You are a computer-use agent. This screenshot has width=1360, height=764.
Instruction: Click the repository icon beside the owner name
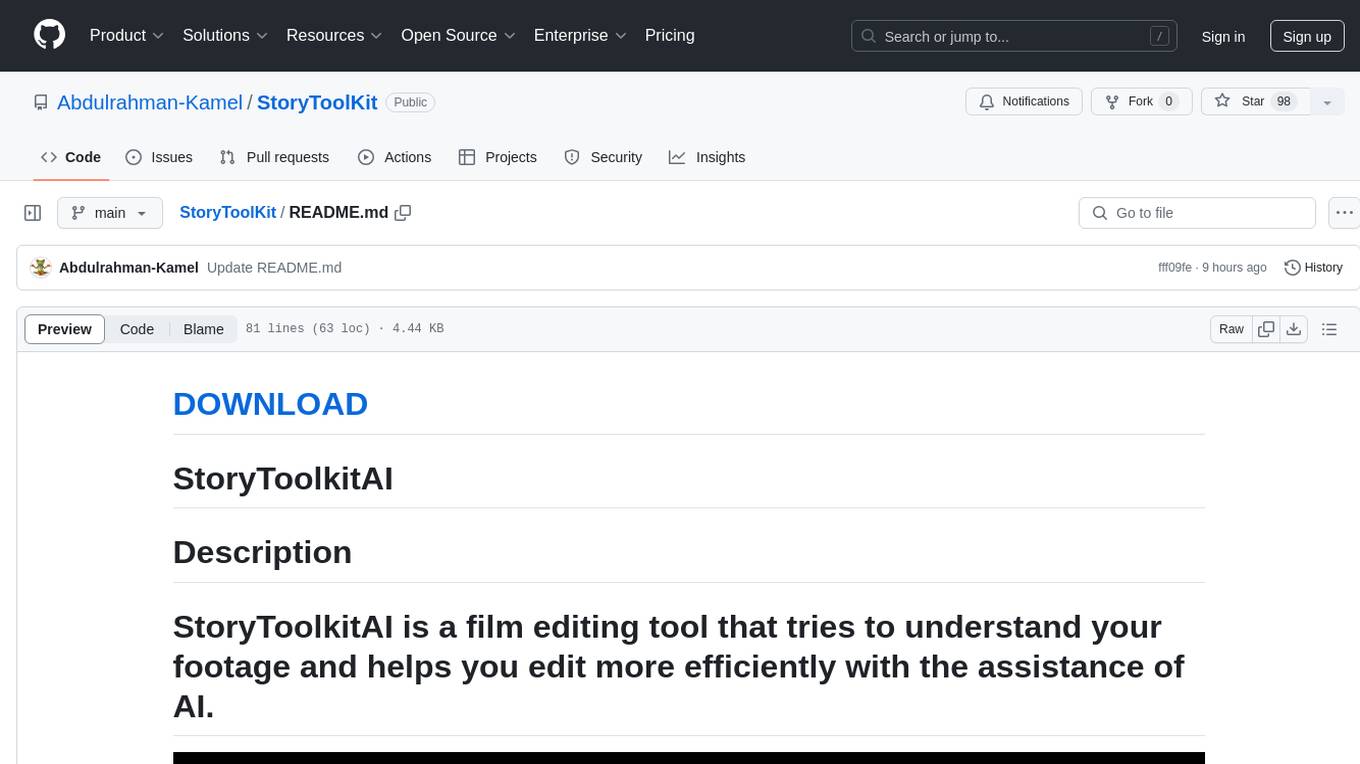click(x=41, y=102)
